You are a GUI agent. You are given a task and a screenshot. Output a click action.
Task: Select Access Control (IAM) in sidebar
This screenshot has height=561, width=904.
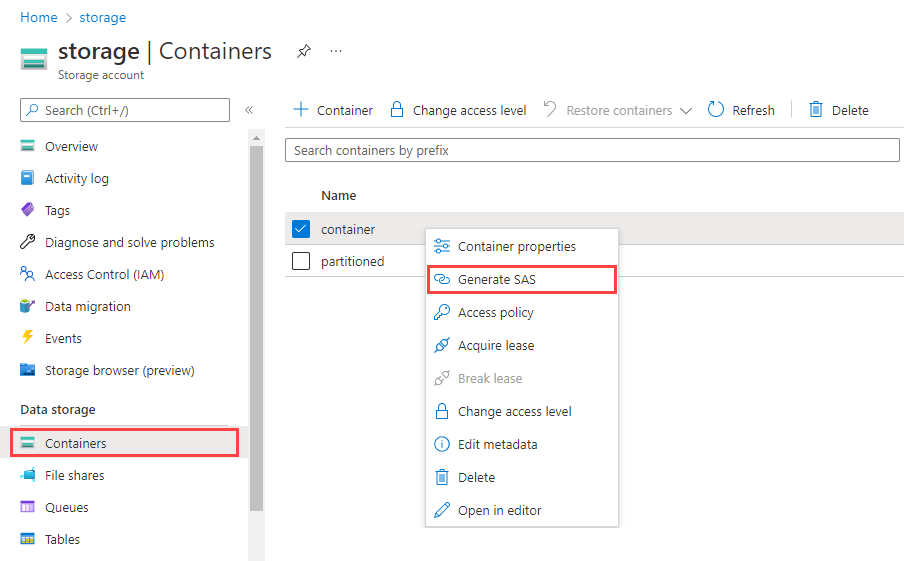[104, 274]
